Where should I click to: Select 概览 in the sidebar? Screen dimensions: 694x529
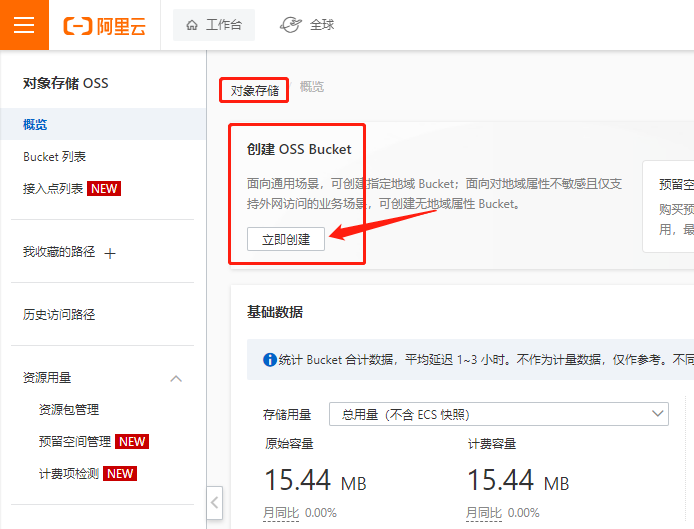(36, 125)
